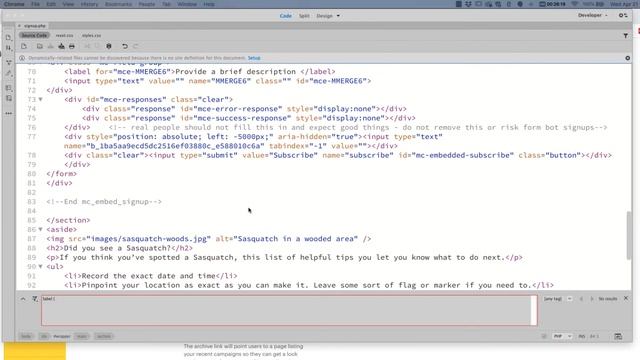Click the Dropbox icon in macOS menu bar
Viewport: 640px width, 360px height.
coord(468,4)
